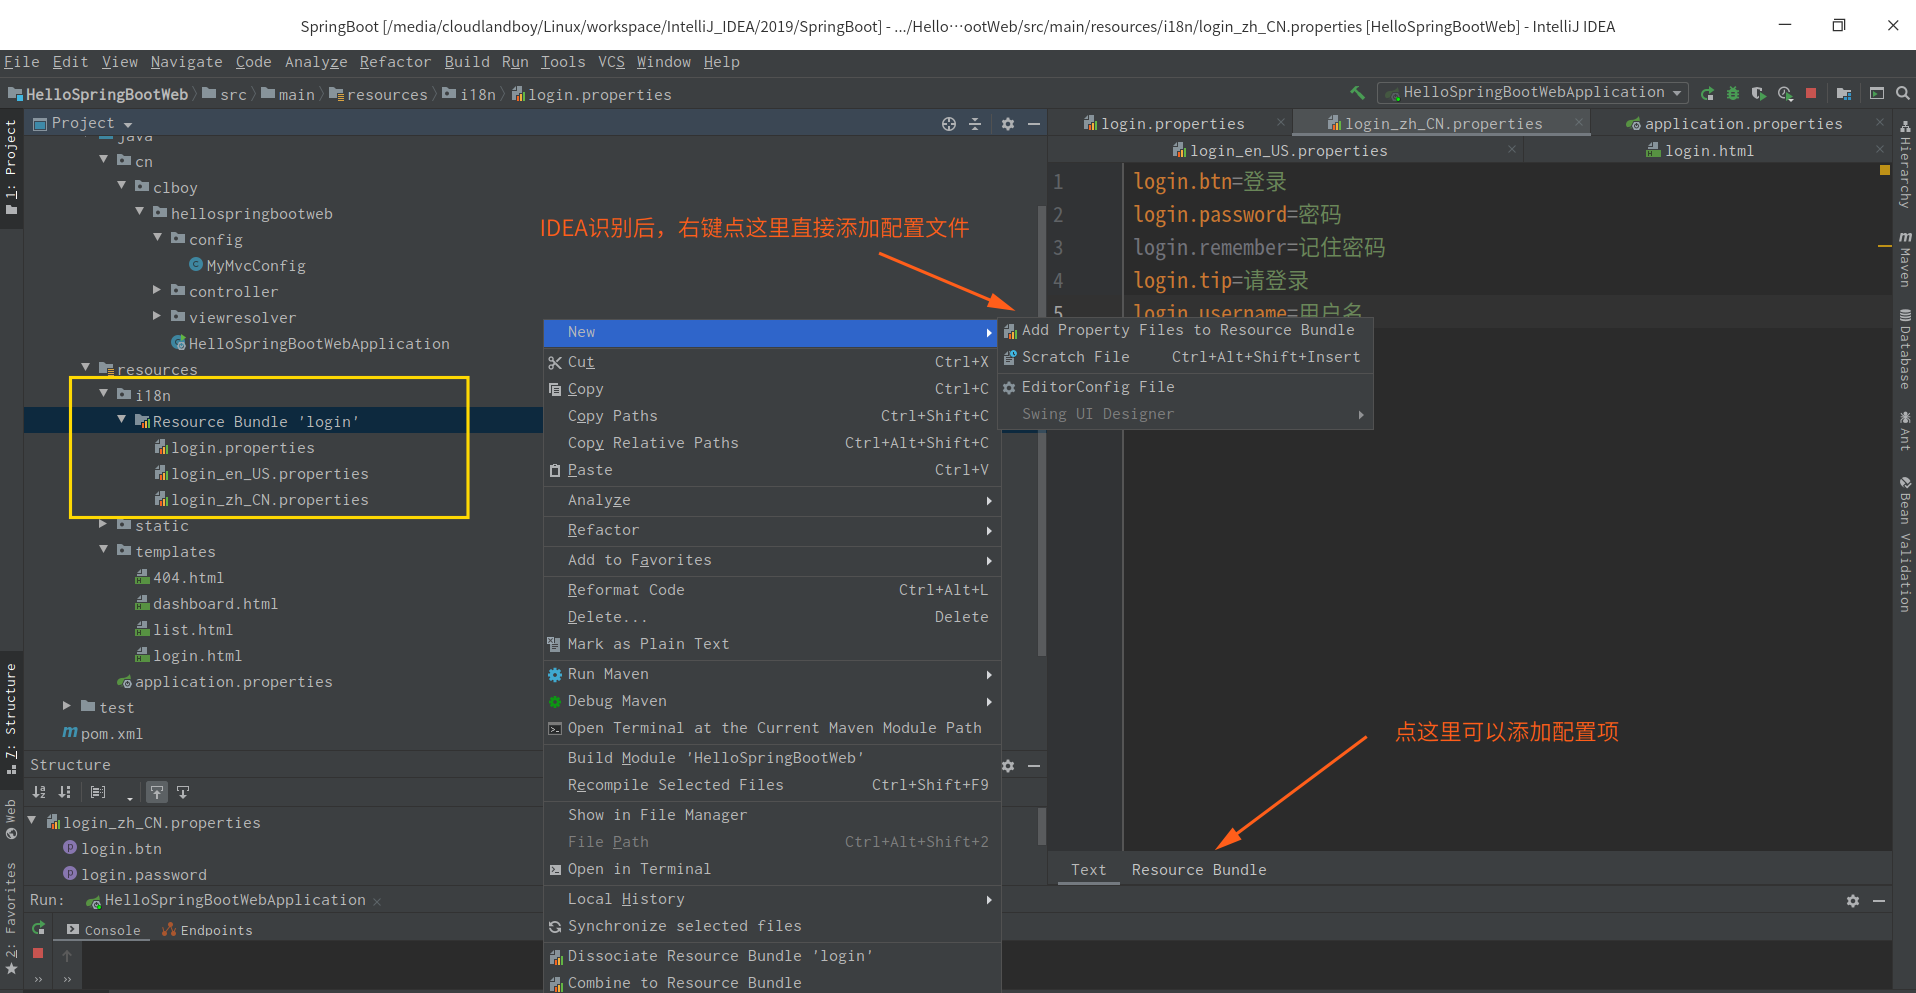Viewport: 1916px width, 993px height.
Task: Stop the application with the red square icon
Action: click(x=1810, y=92)
